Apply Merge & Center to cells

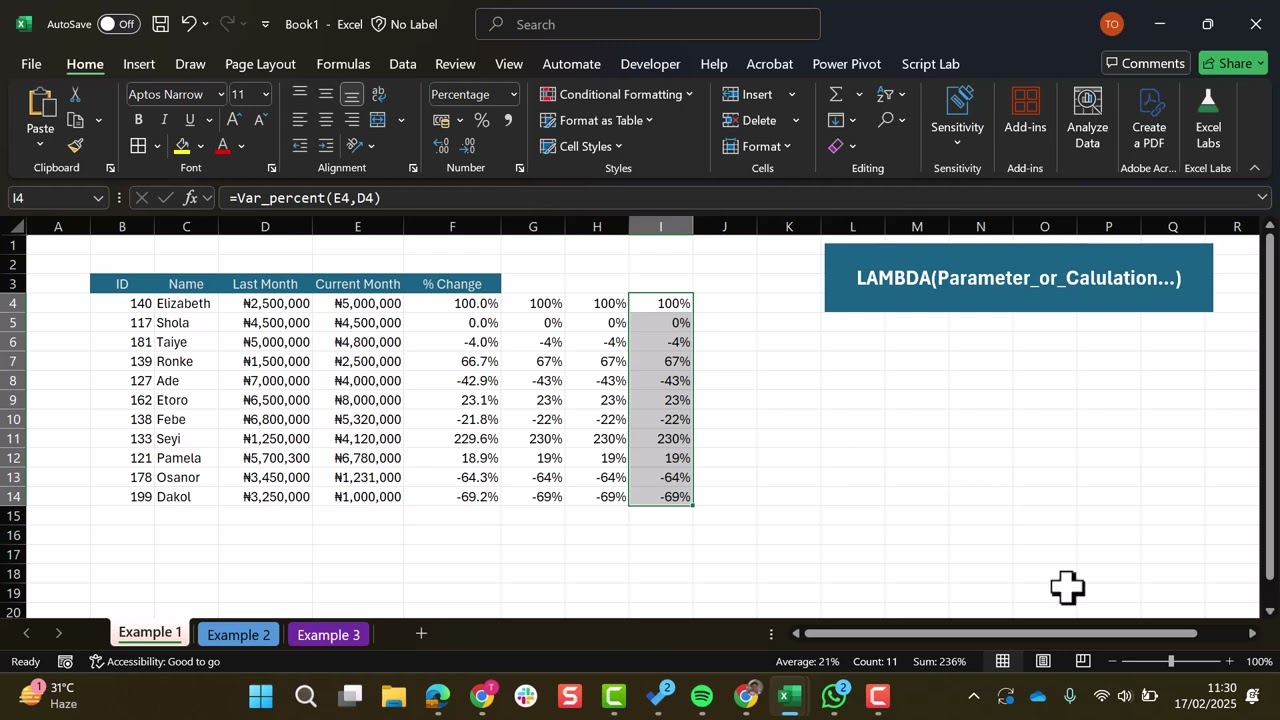[x=378, y=120]
